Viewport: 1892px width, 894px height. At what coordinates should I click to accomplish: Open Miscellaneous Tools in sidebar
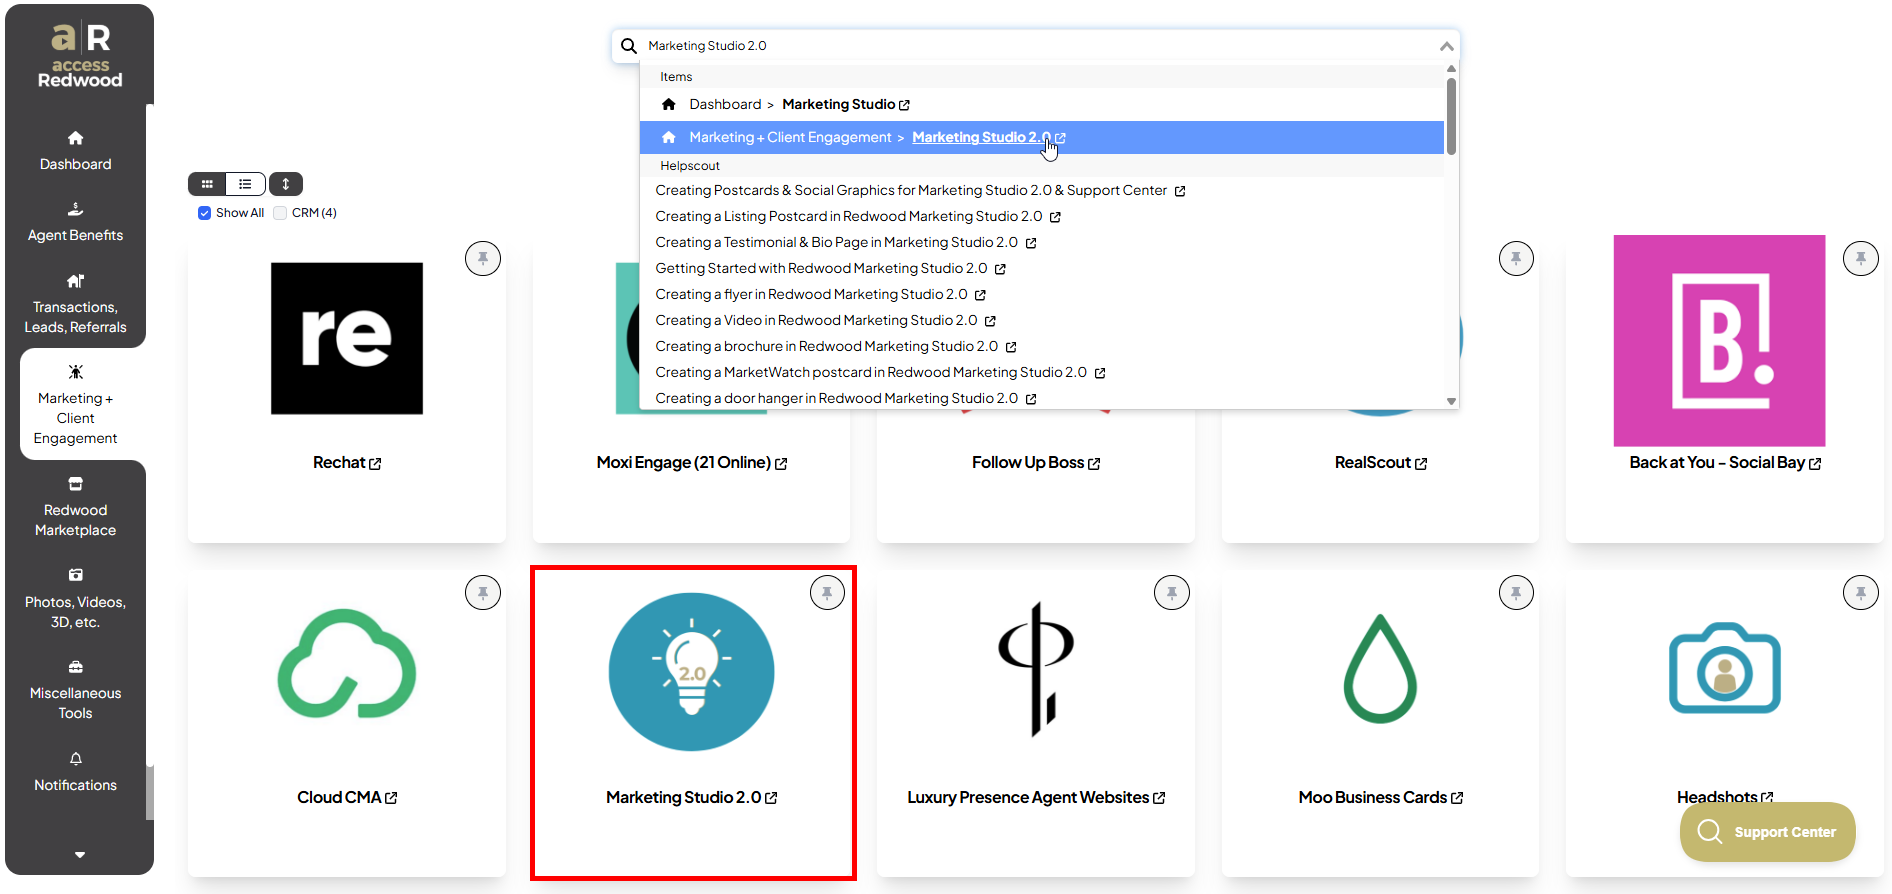[75, 690]
